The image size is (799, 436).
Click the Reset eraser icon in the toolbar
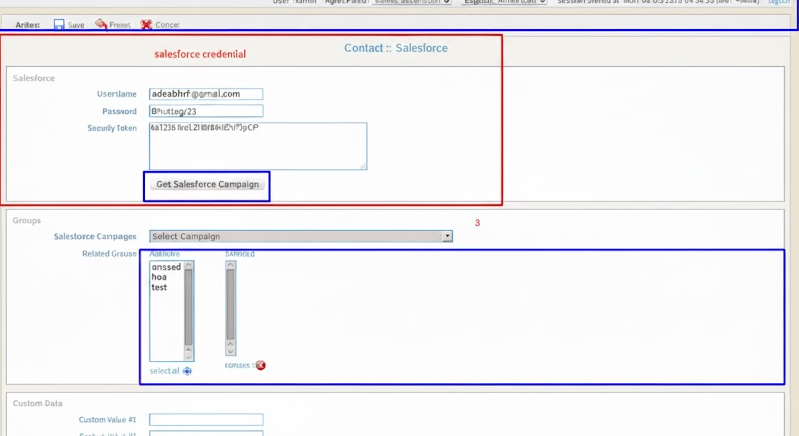(x=101, y=24)
